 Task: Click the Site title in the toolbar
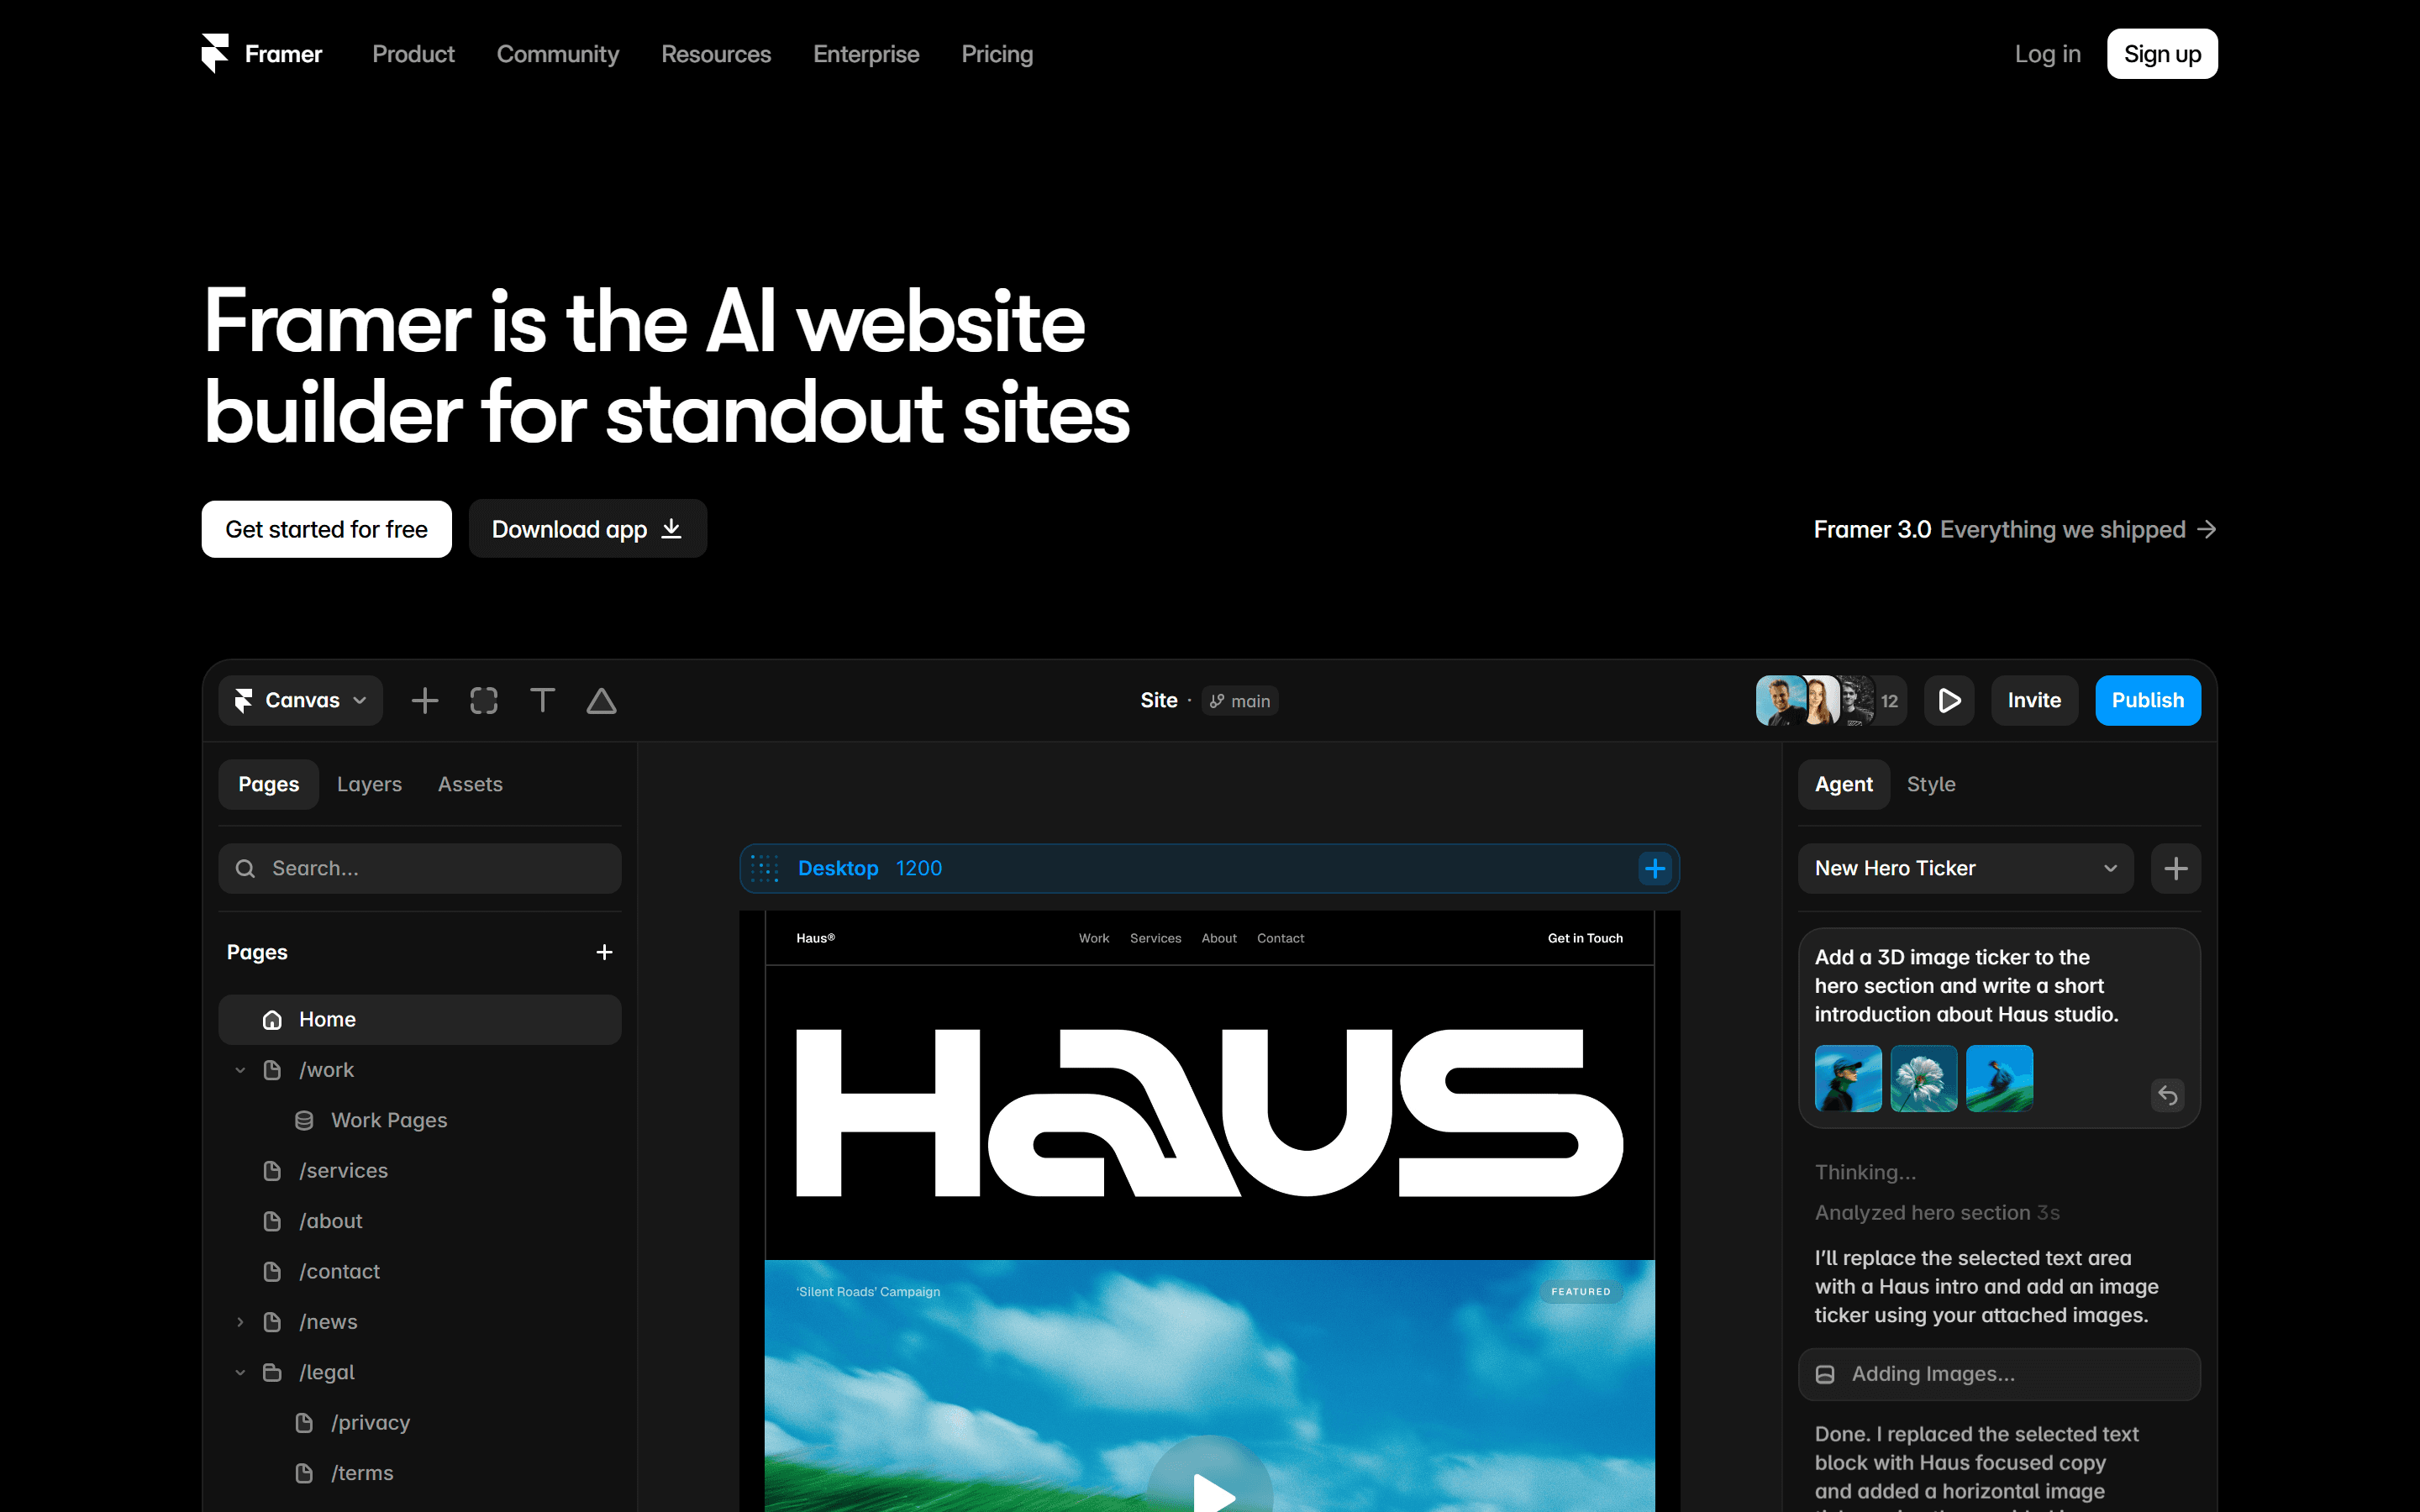(x=1159, y=701)
